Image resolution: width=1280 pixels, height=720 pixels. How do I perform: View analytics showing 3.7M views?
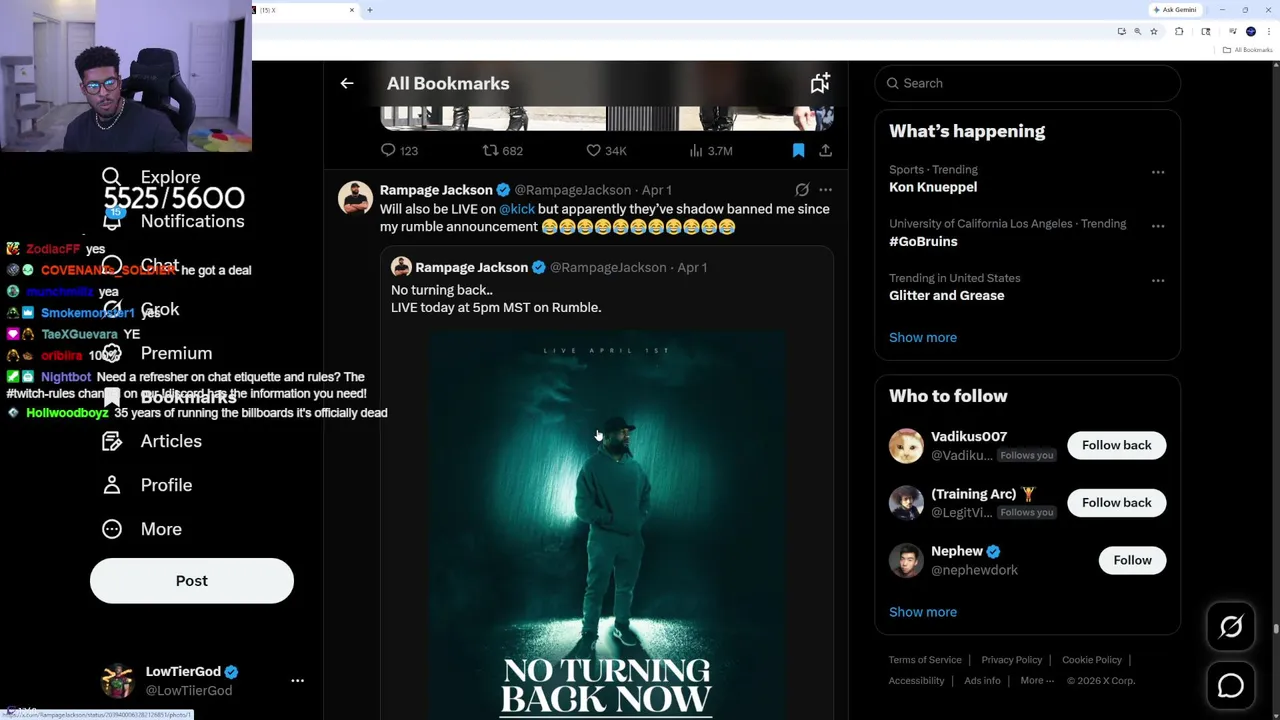711,150
